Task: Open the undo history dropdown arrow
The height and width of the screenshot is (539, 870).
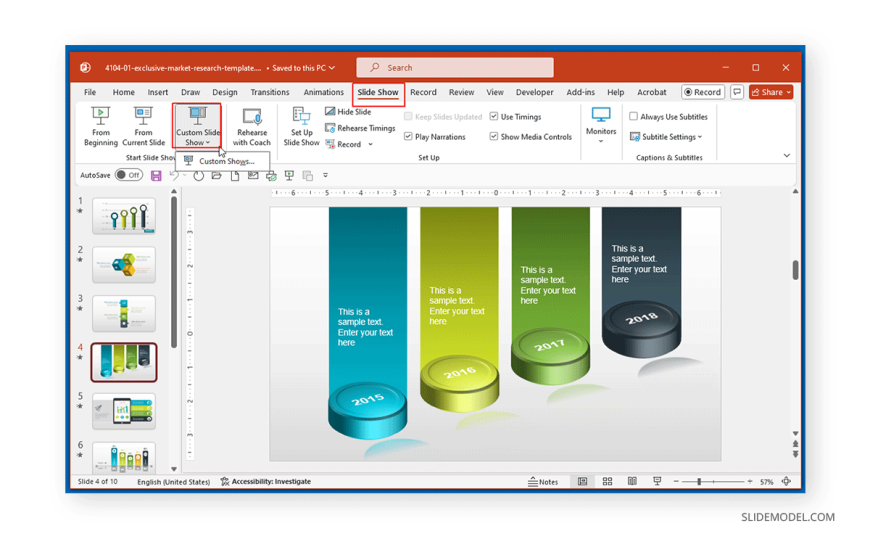Action: tap(185, 175)
